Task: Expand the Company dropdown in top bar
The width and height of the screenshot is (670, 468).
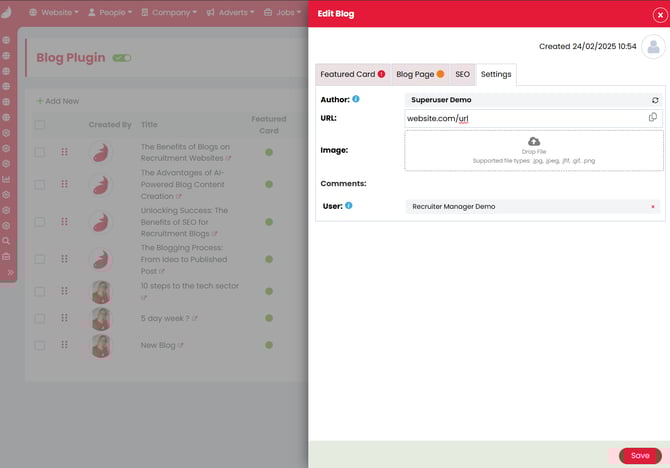Action: tap(168, 13)
